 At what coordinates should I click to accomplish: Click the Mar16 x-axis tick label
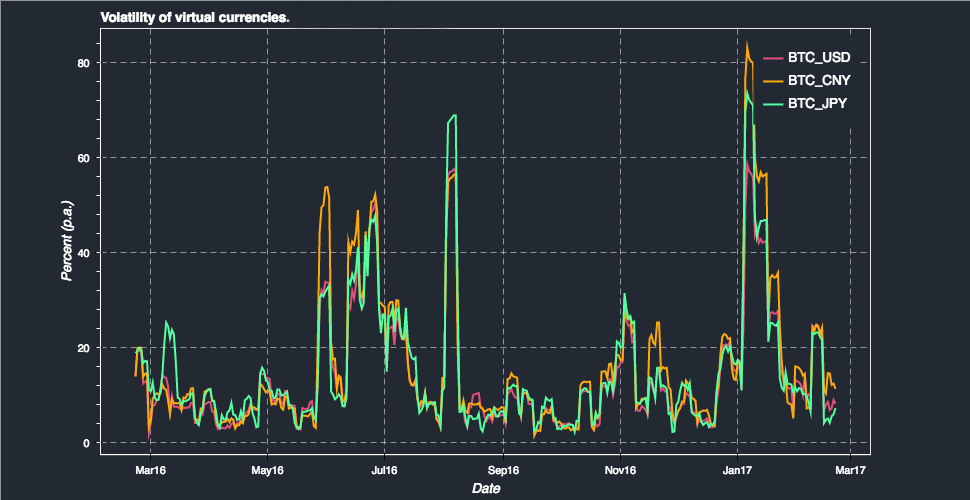click(x=150, y=471)
